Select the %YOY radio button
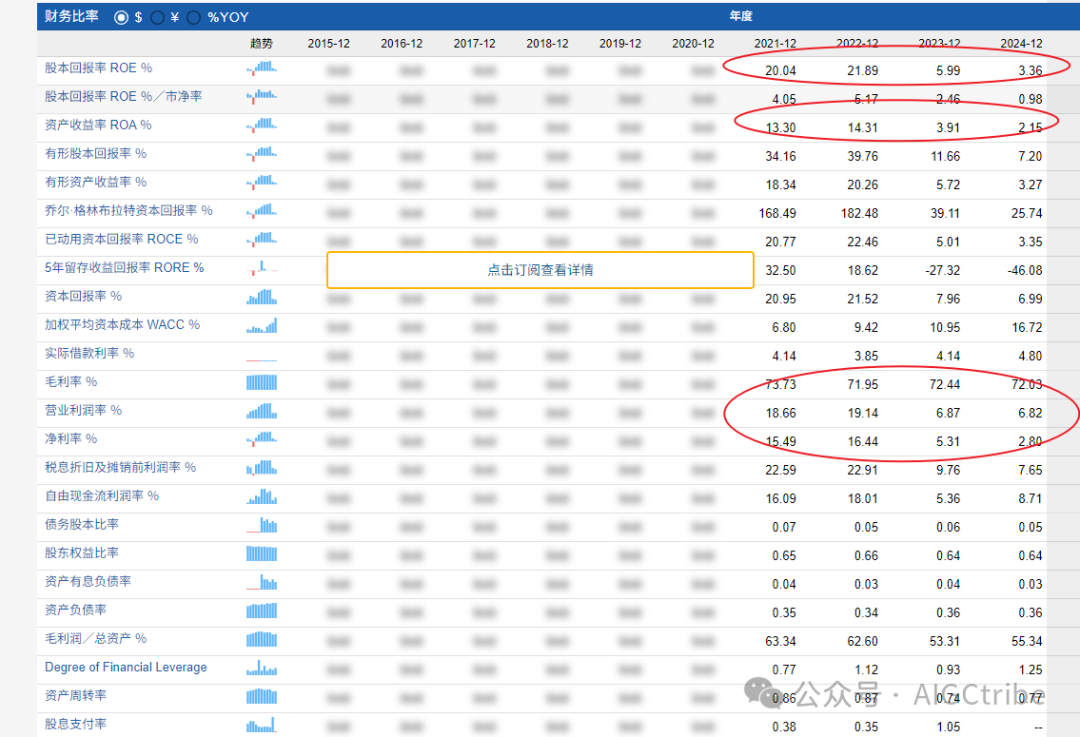 point(194,17)
